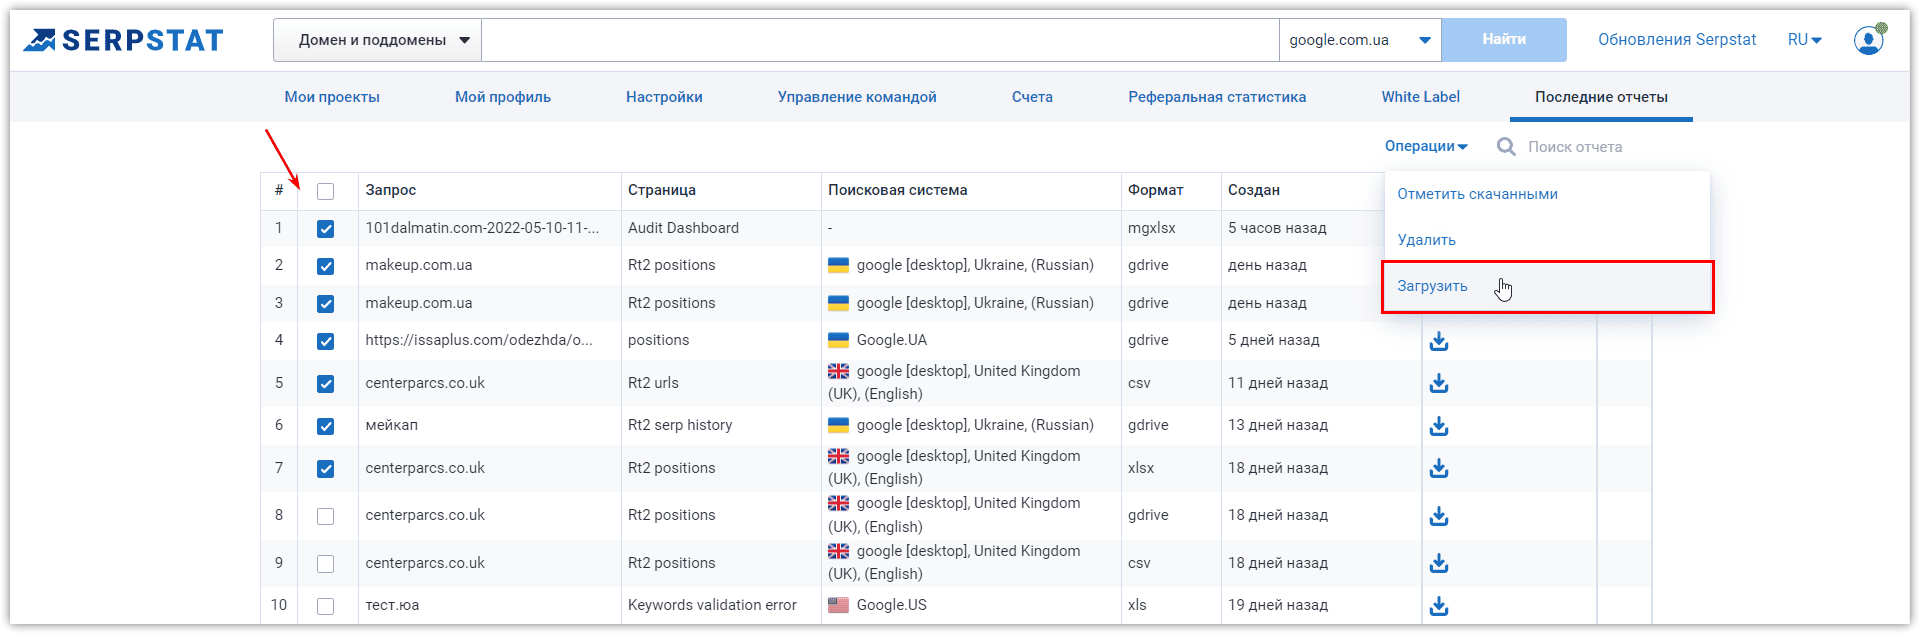The height and width of the screenshot is (634, 1920).
Task: Download the centerparcs.co.uk gdrive report in row 8
Action: tap(1439, 517)
